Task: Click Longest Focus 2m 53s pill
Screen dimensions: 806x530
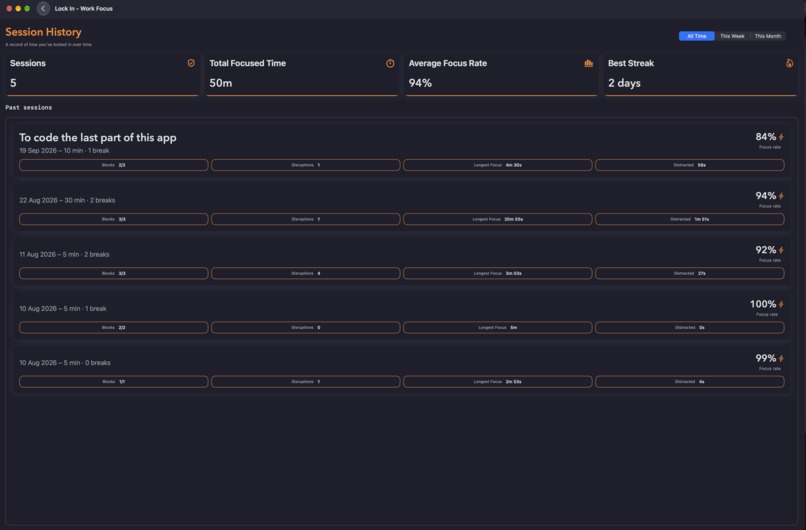Action: [x=498, y=381]
